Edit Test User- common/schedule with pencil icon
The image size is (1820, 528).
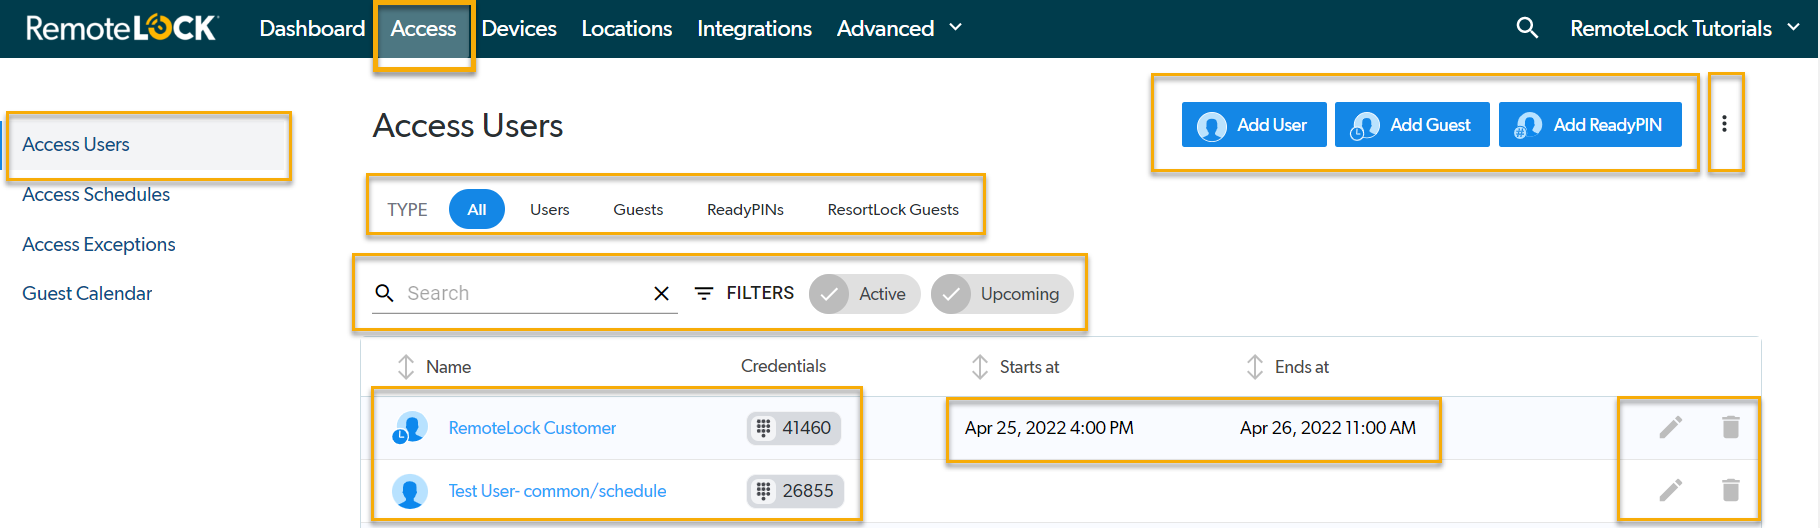click(x=1671, y=490)
